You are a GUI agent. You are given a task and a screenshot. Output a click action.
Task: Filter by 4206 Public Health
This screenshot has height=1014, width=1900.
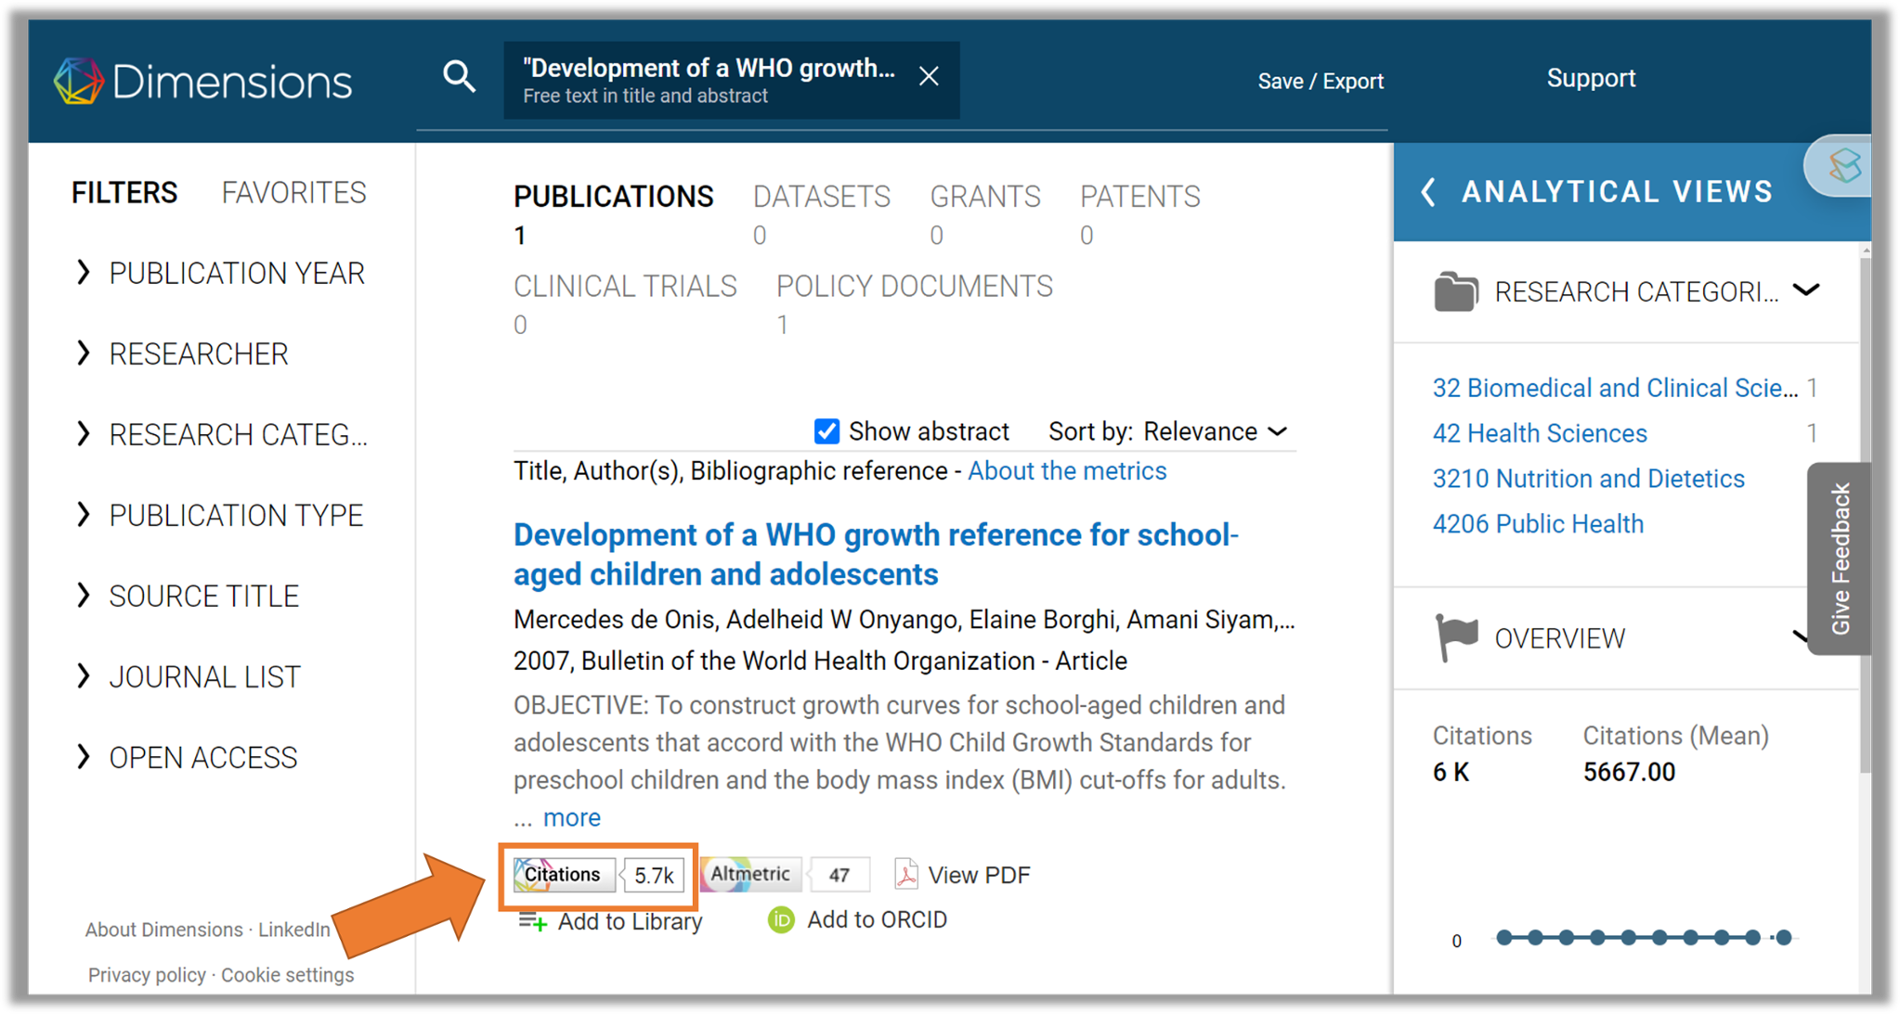point(1538,524)
